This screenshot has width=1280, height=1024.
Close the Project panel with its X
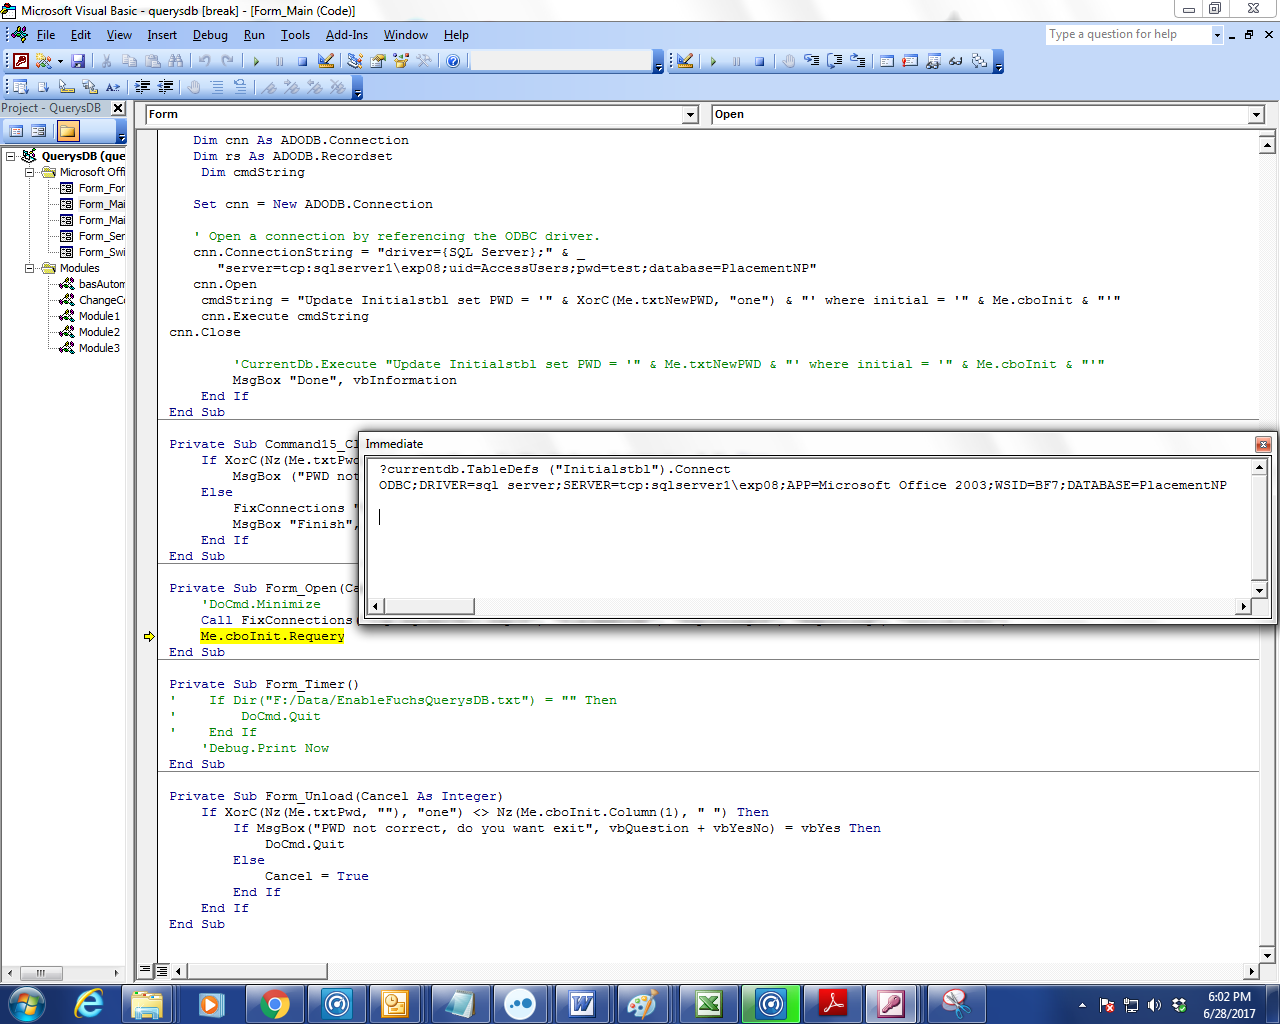pyautogui.click(x=118, y=108)
